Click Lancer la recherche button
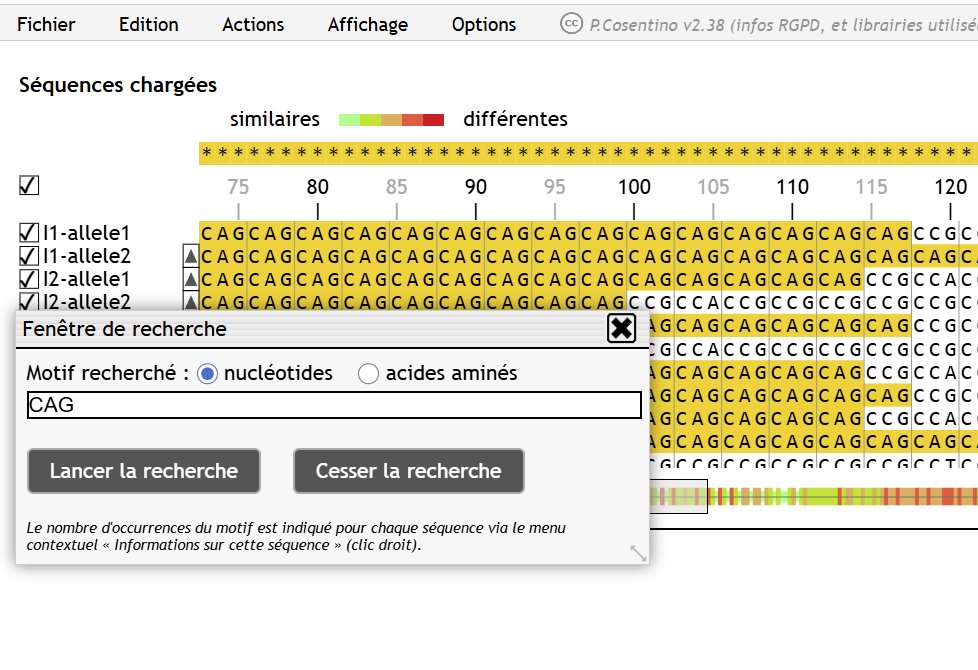The width and height of the screenshot is (978, 670). (143, 471)
